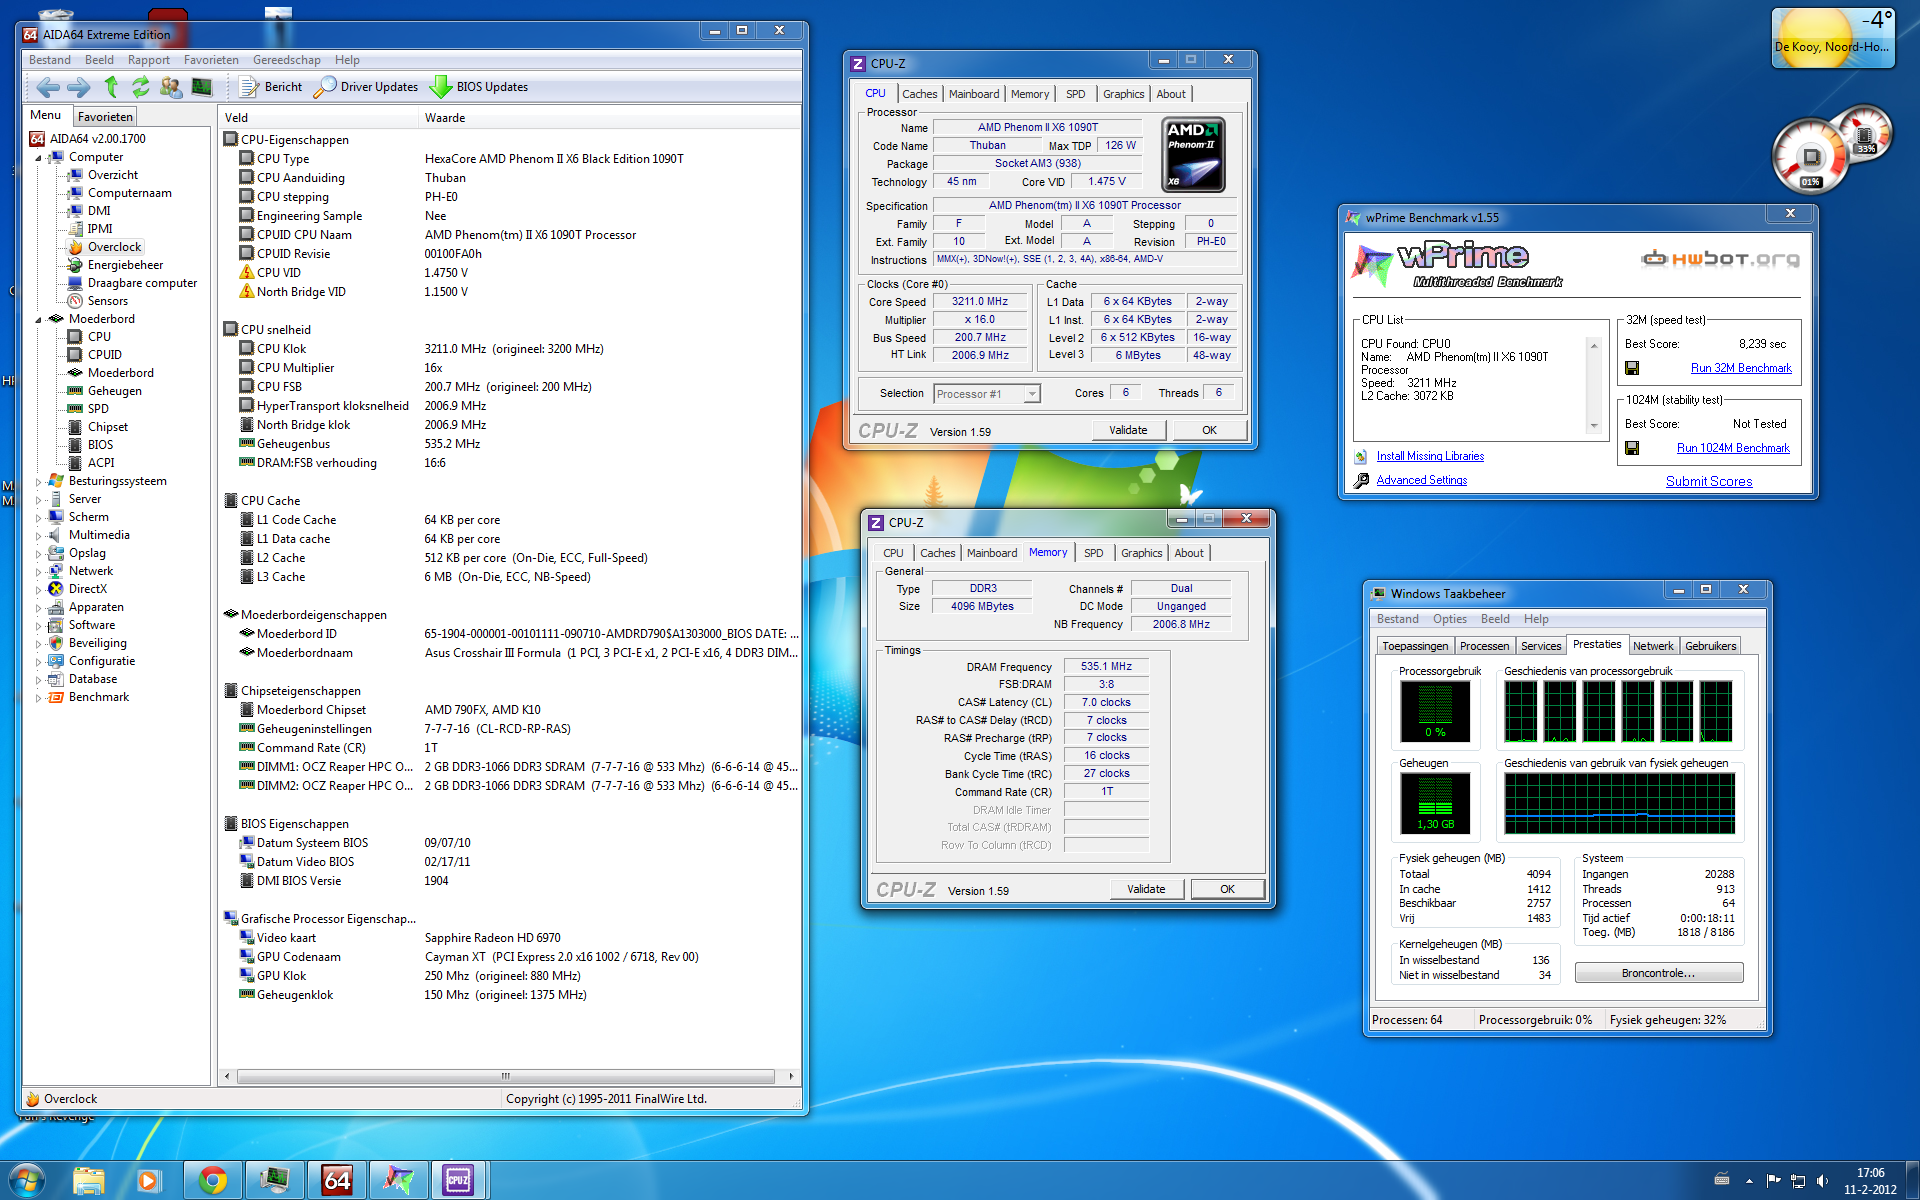Open Driver Updates in AIDA64 toolbar
Viewport: 1920px width, 1200px height.
click(x=366, y=87)
